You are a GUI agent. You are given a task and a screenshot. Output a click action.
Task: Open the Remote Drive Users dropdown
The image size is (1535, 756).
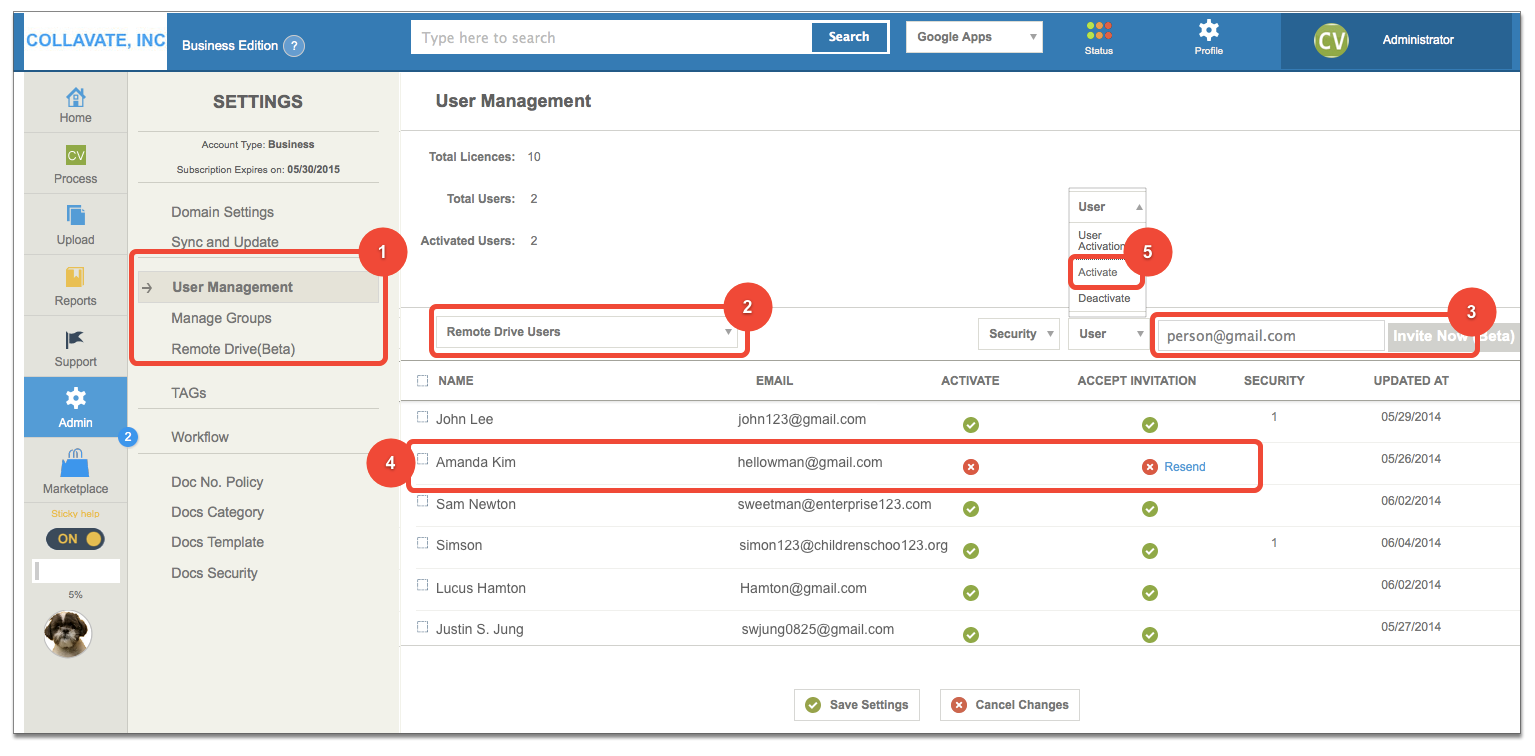pos(586,332)
